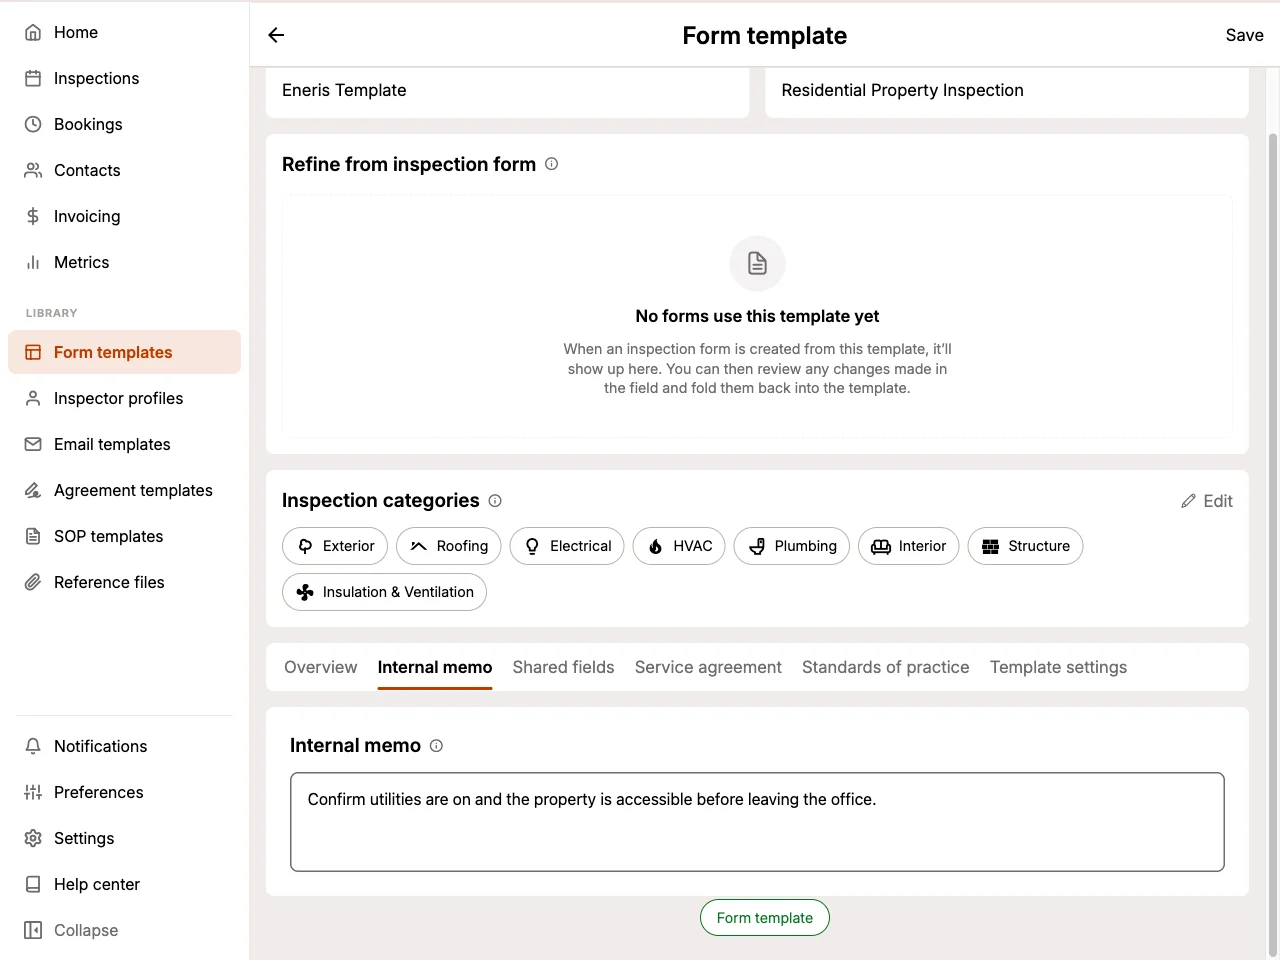The height and width of the screenshot is (960, 1280).
Task: Click the Form template pill button
Action: (765, 918)
